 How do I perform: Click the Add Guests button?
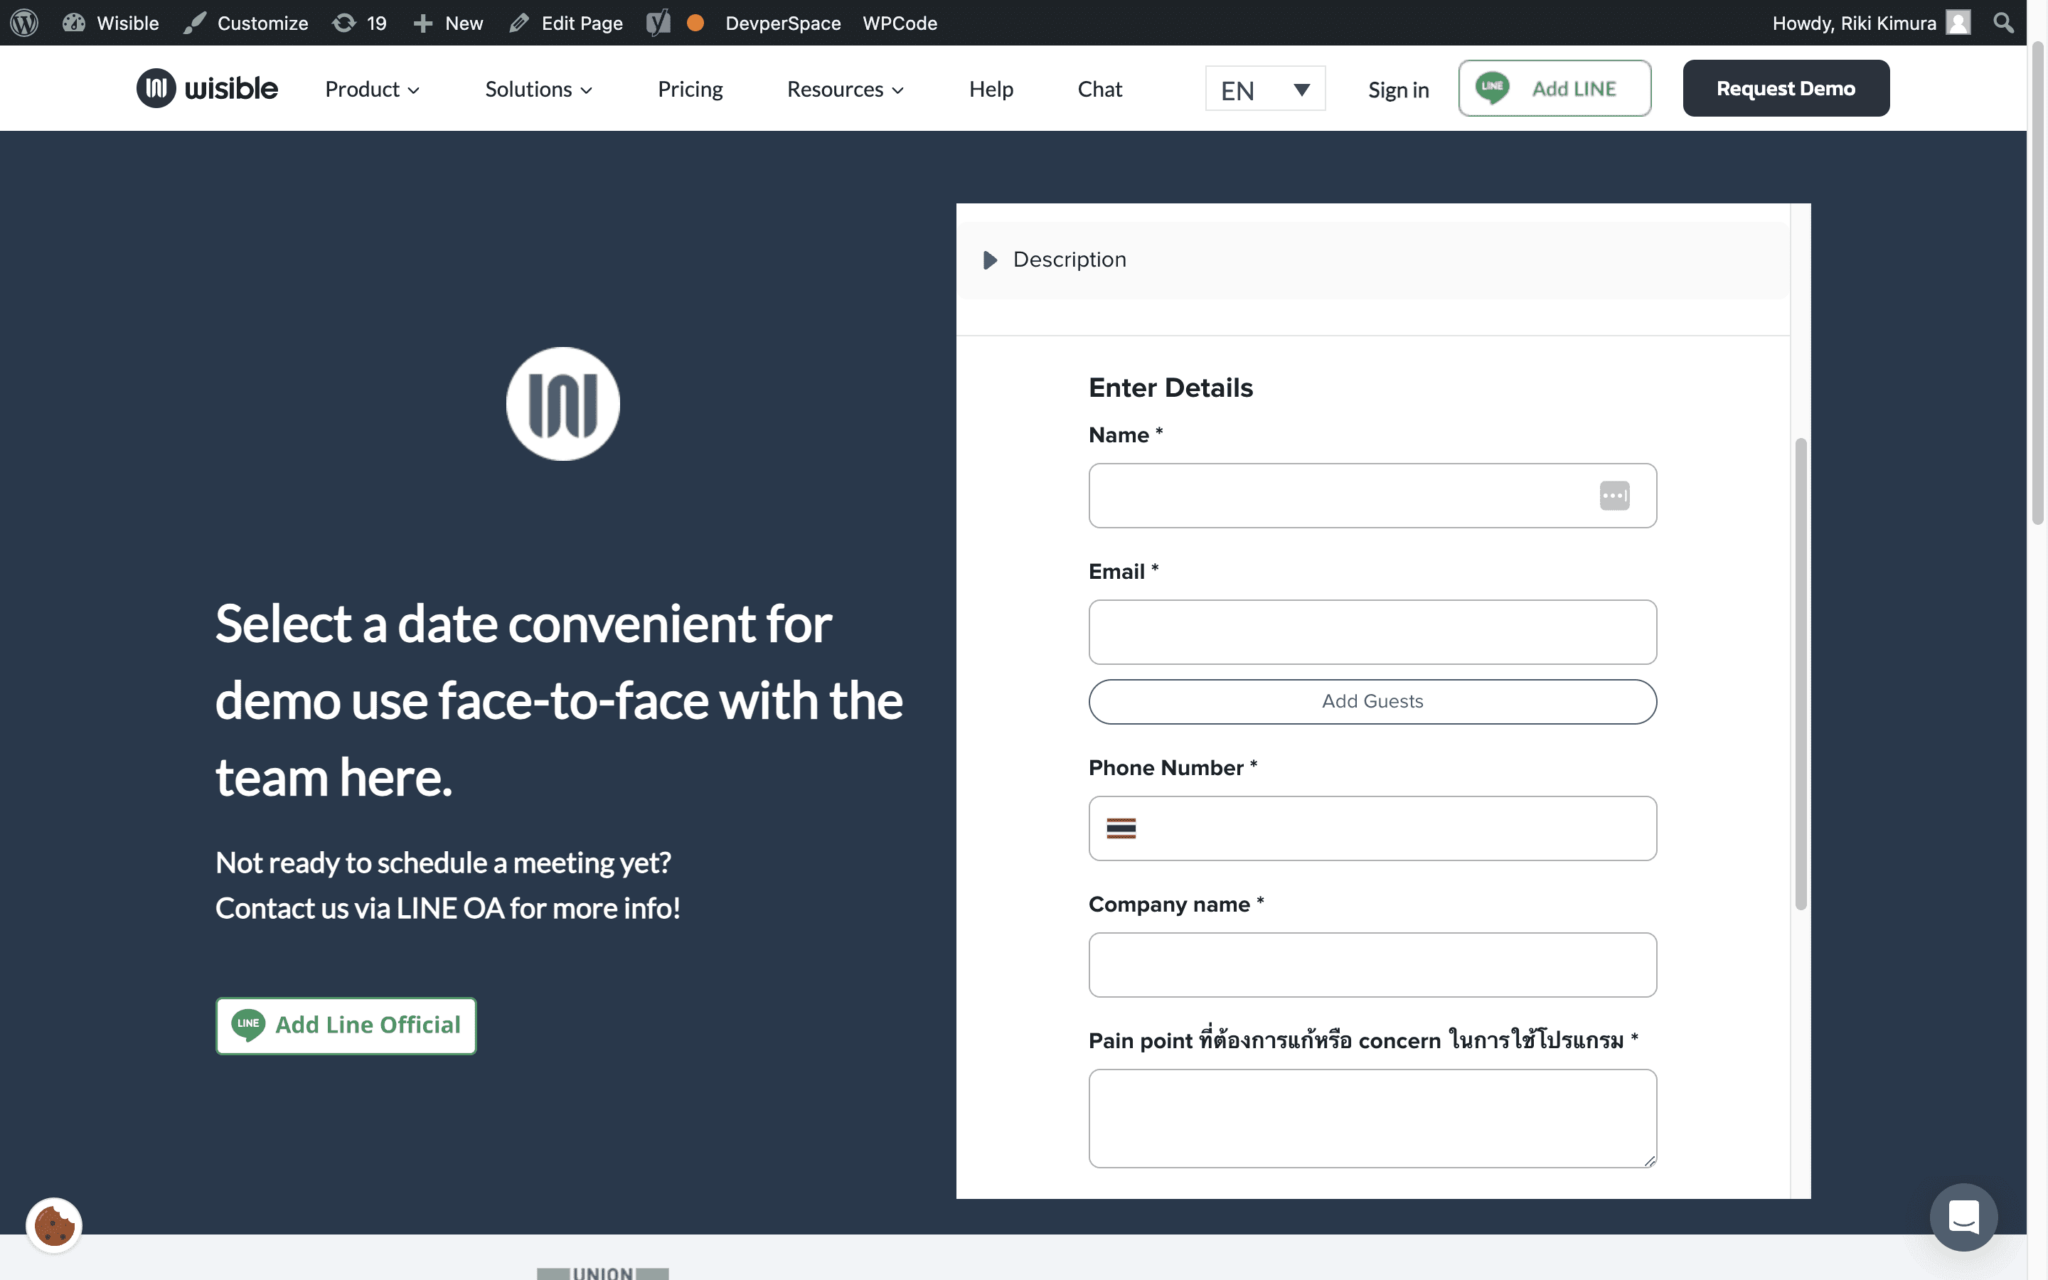pos(1372,701)
